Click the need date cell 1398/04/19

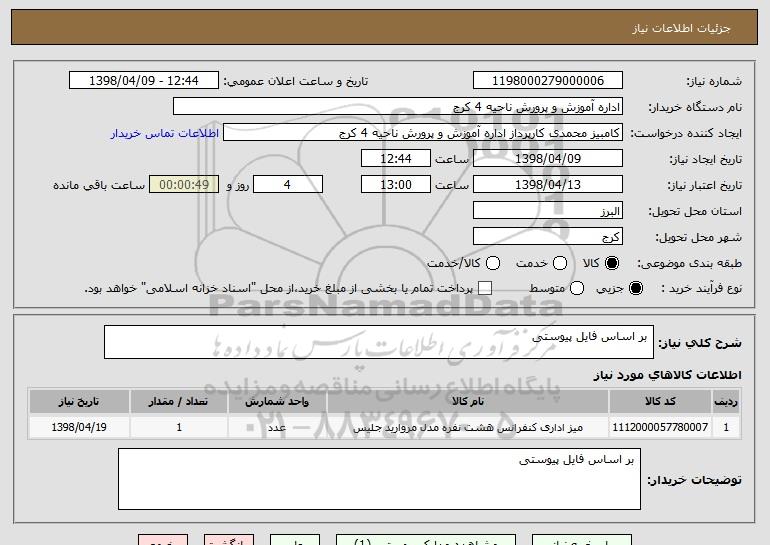pos(79,427)
